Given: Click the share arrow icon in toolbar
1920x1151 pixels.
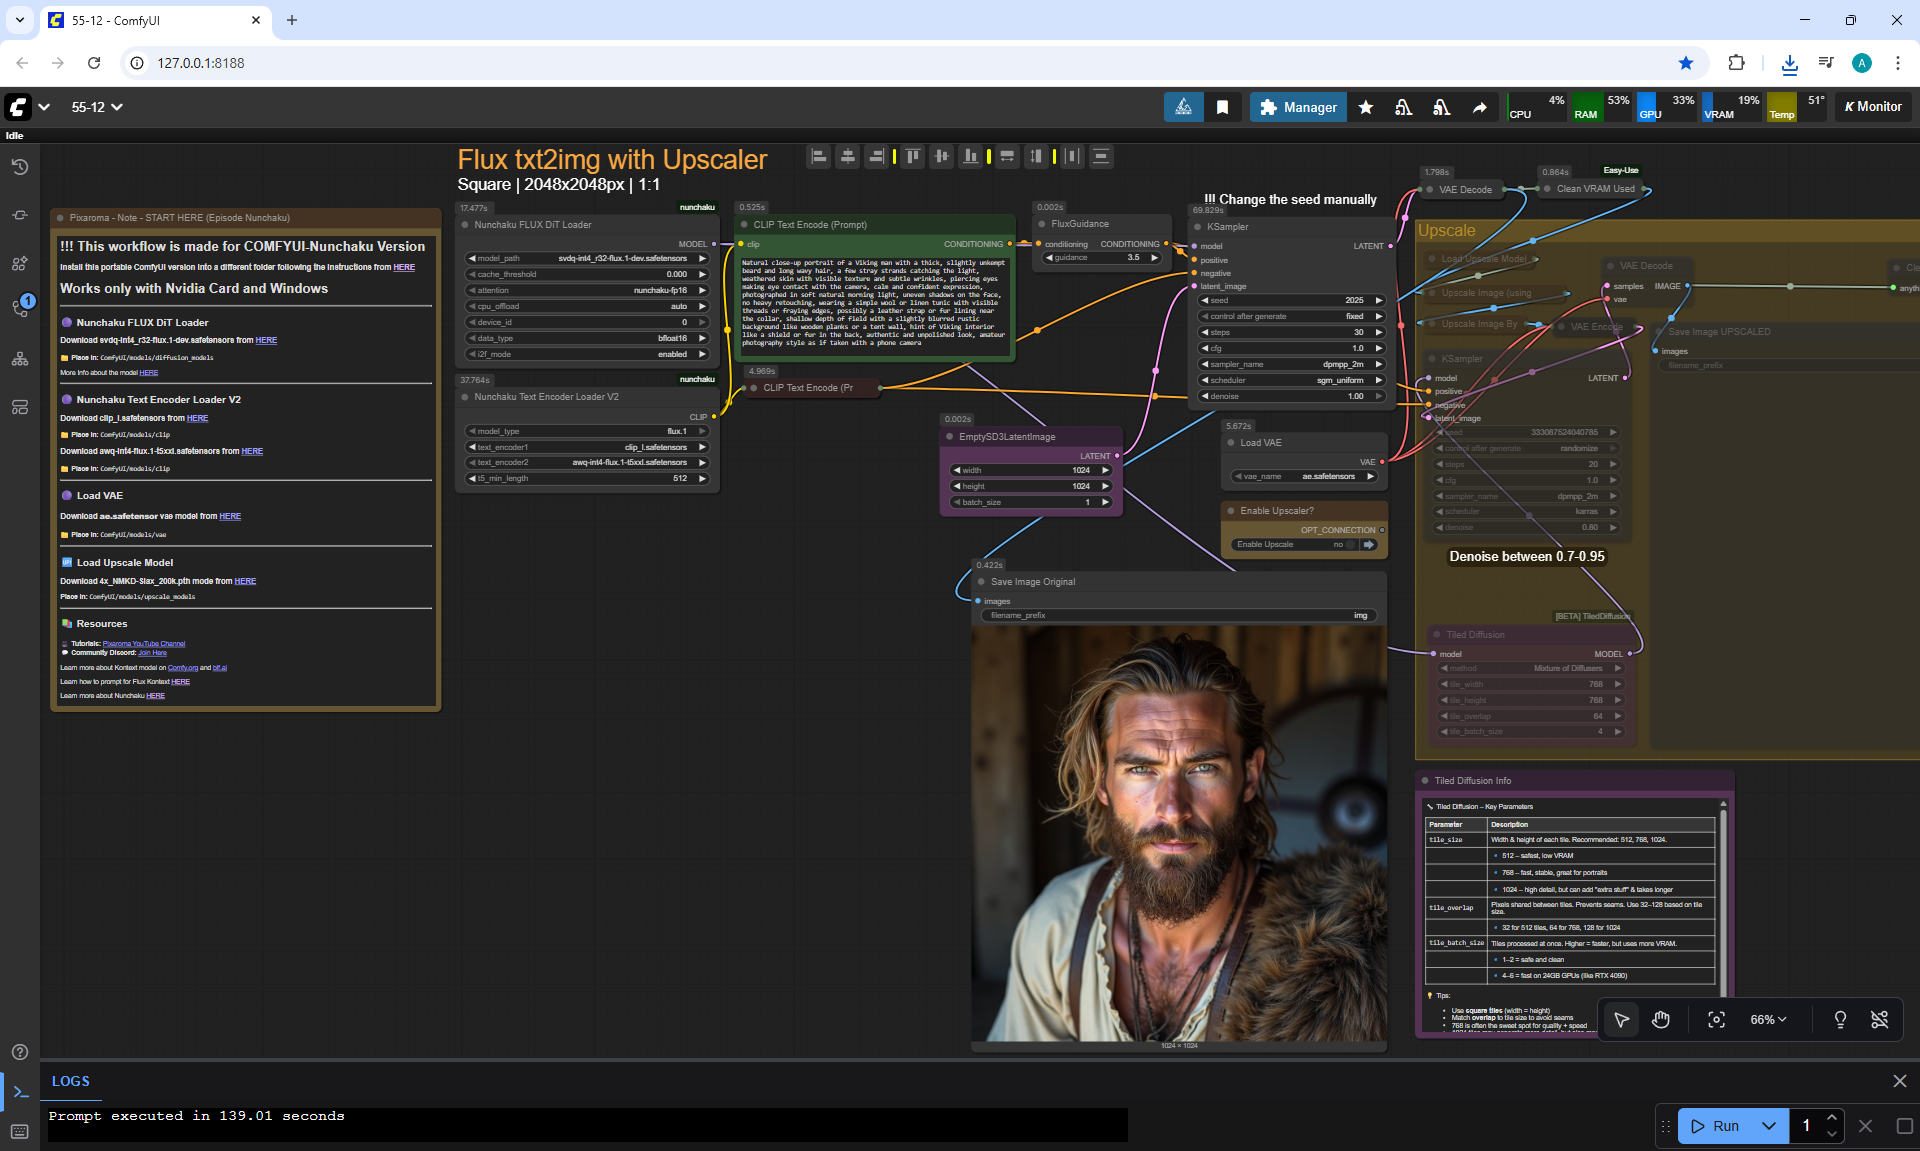Looking at the screenshot, I should pos(1479,107).
